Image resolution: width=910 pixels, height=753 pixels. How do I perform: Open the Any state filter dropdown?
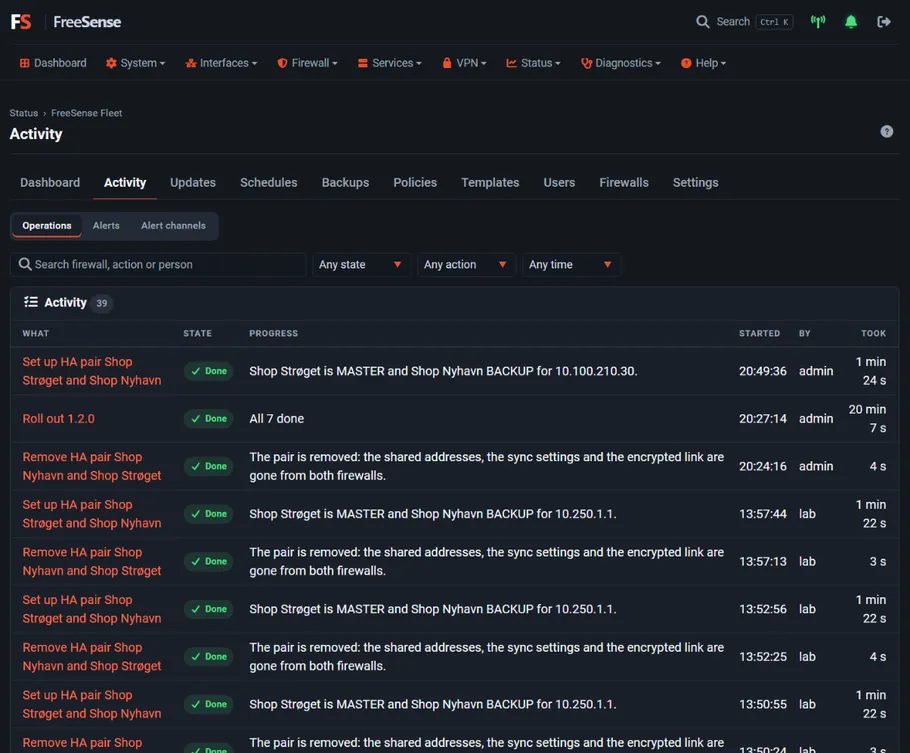click(x=361, y=265)
